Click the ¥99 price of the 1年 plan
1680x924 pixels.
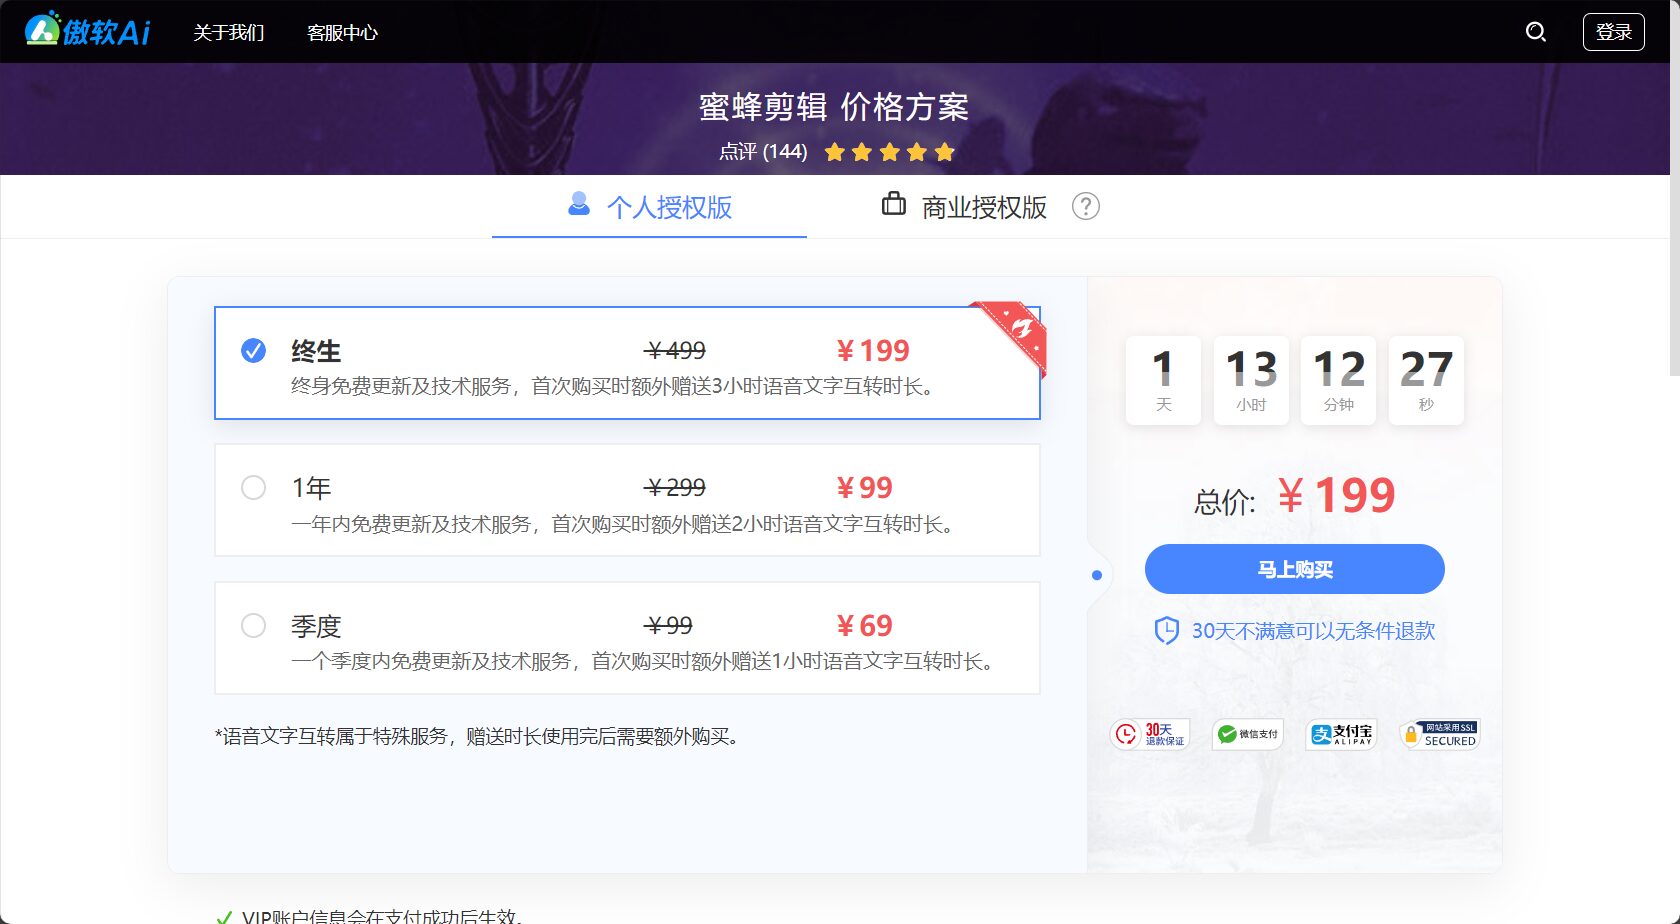865,488
